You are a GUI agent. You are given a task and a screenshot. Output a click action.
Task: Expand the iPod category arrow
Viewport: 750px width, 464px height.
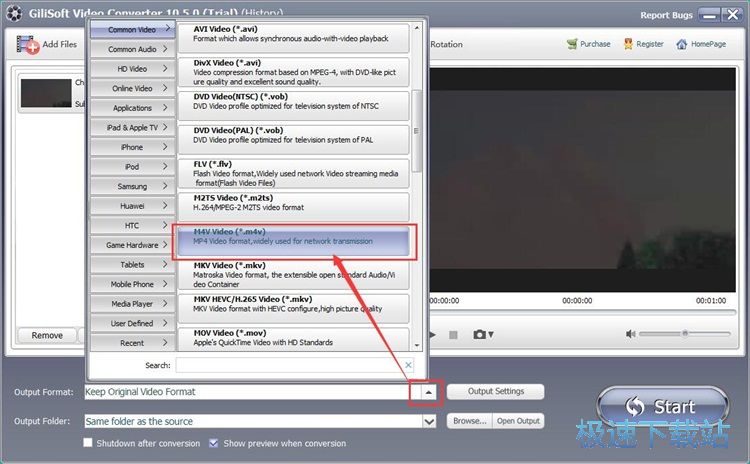coord(165,166)
